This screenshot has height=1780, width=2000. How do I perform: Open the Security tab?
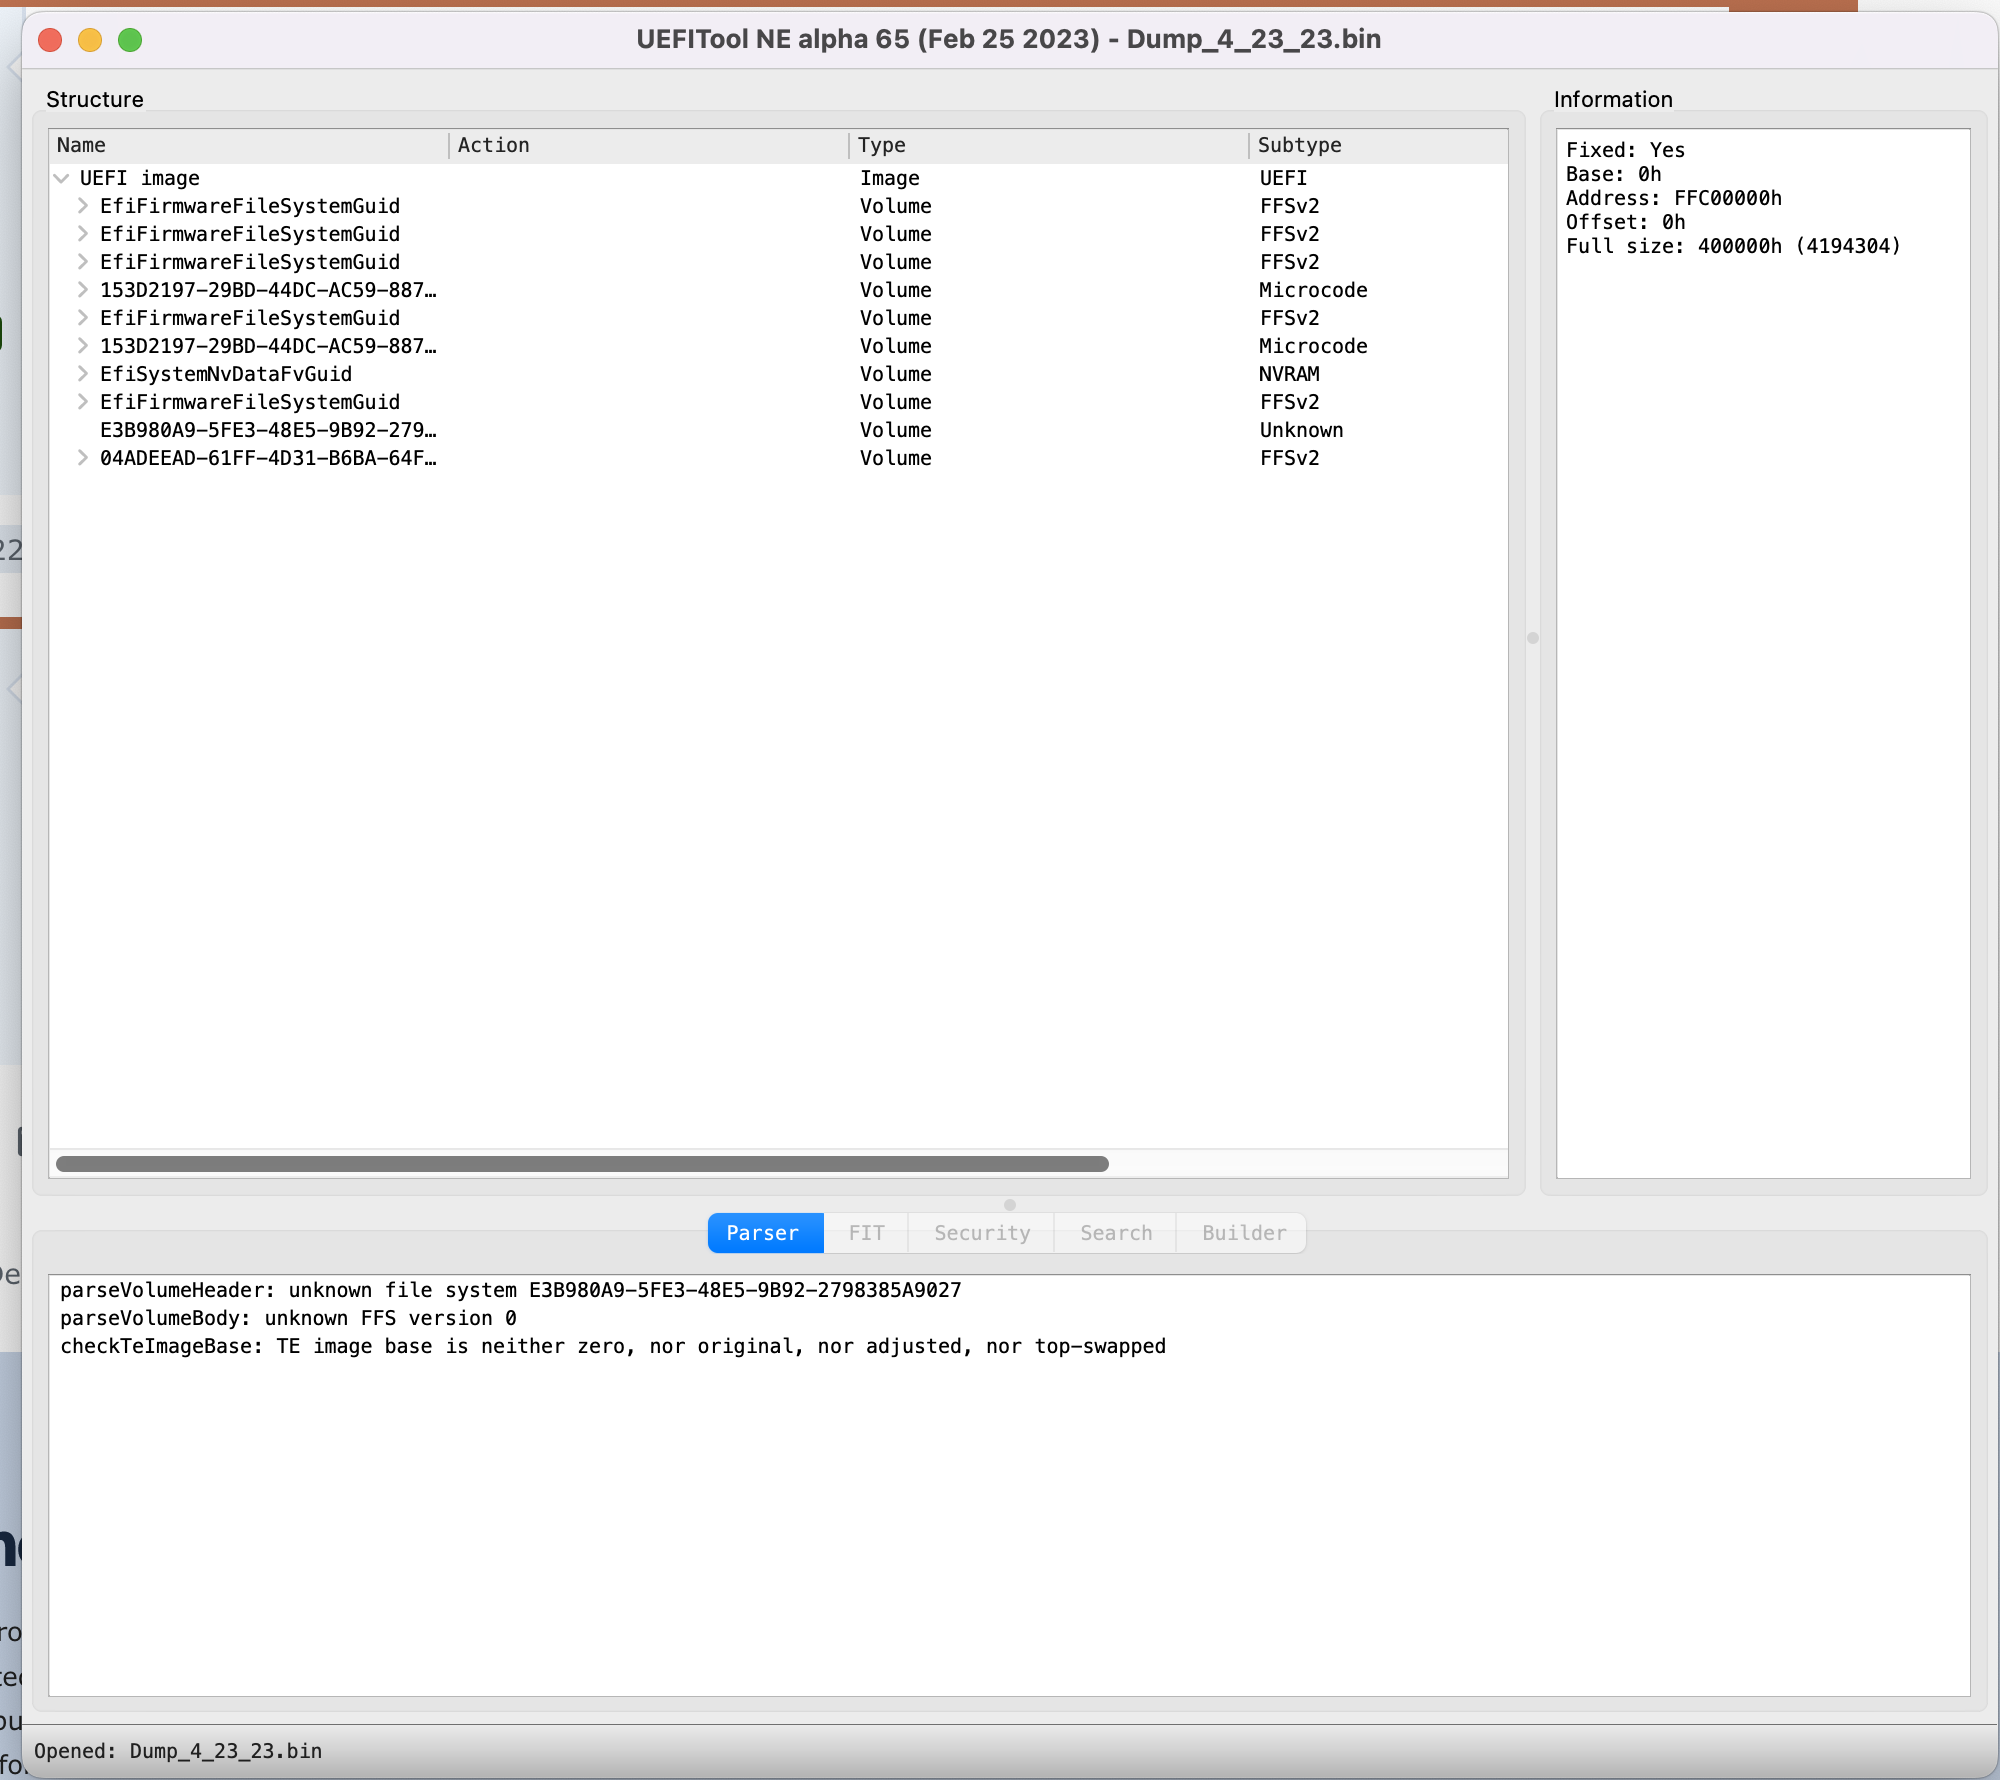pos(981,1233)
